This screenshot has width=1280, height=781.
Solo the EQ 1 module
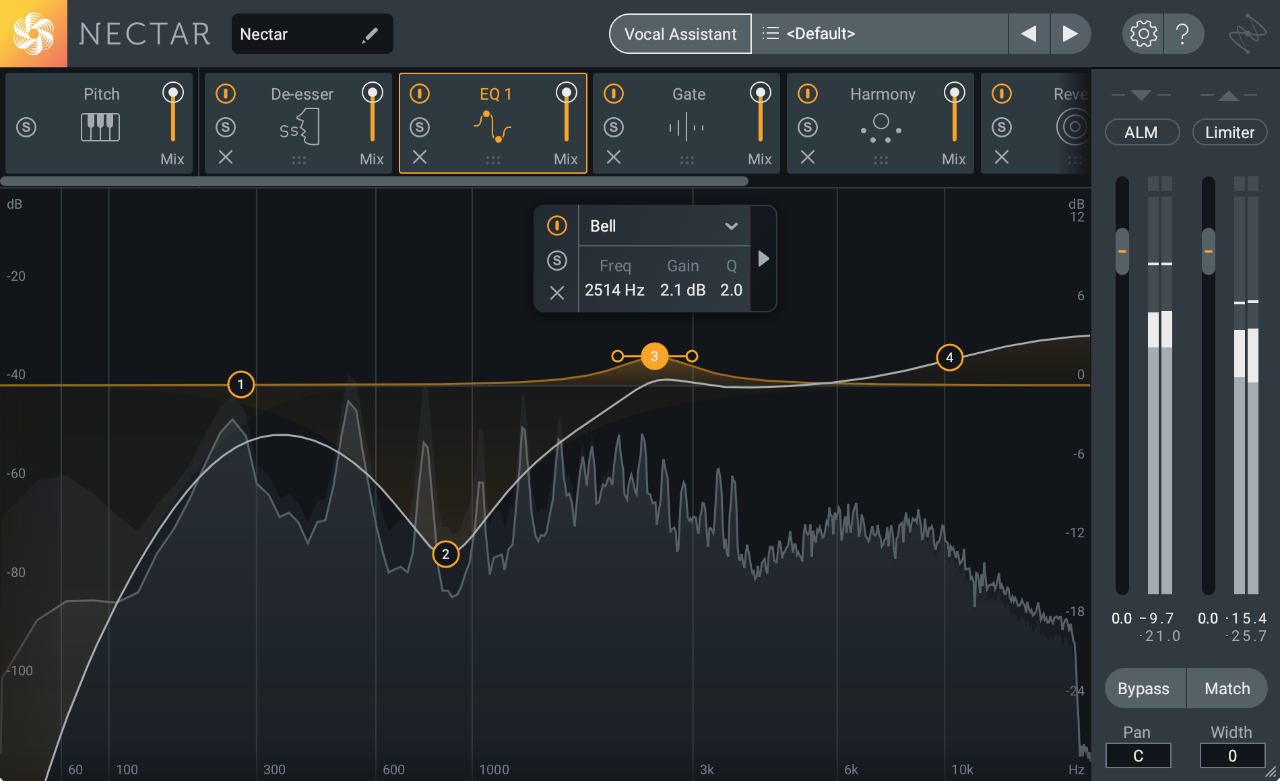(x=419, y=127)
